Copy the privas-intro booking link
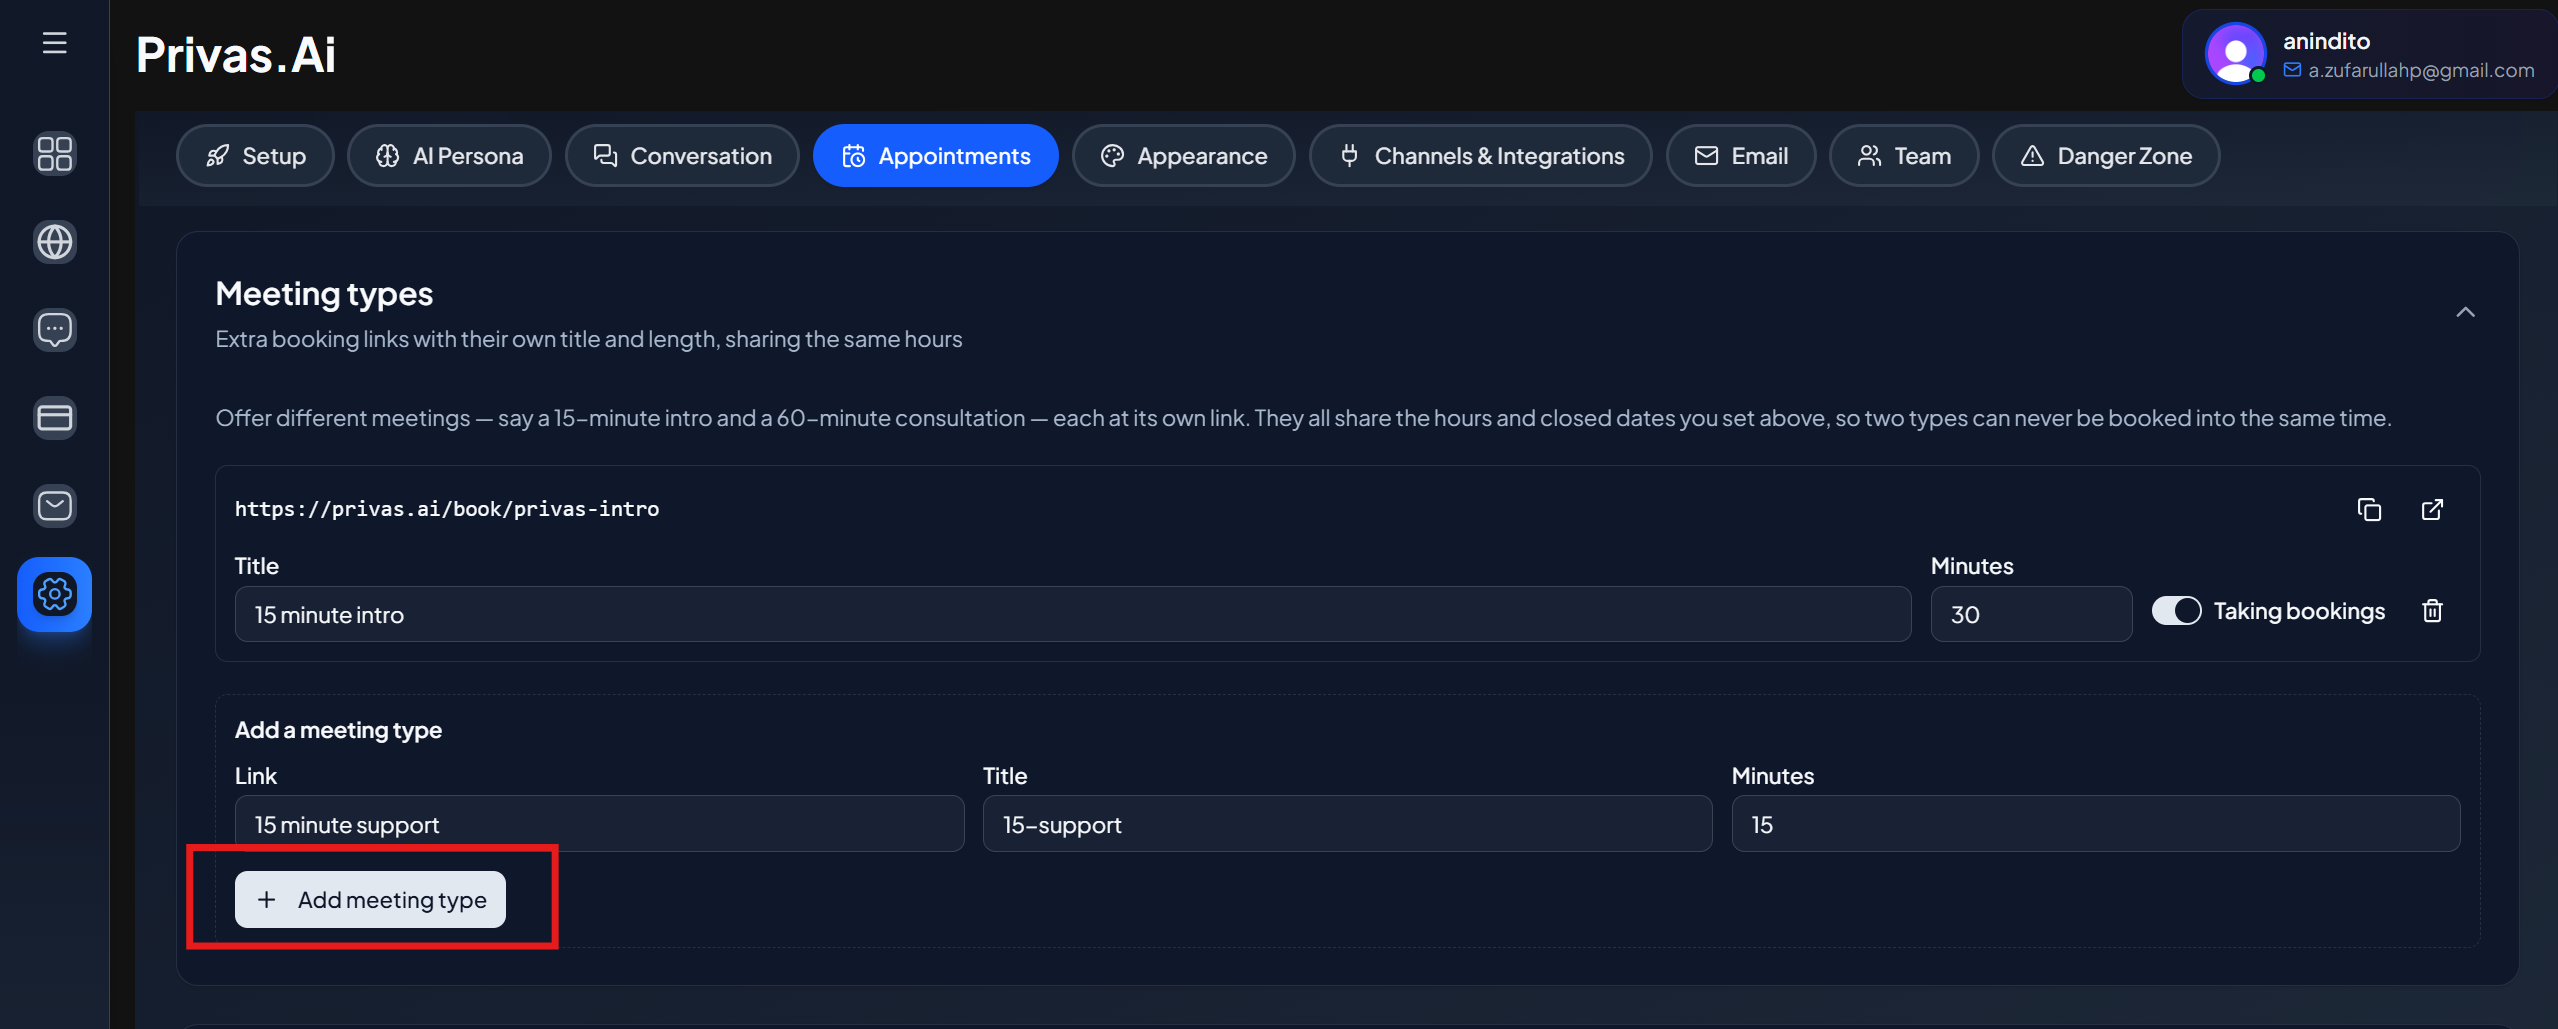Image resolution: width=2558 pixels, height=1029 pixels. 2369,509
